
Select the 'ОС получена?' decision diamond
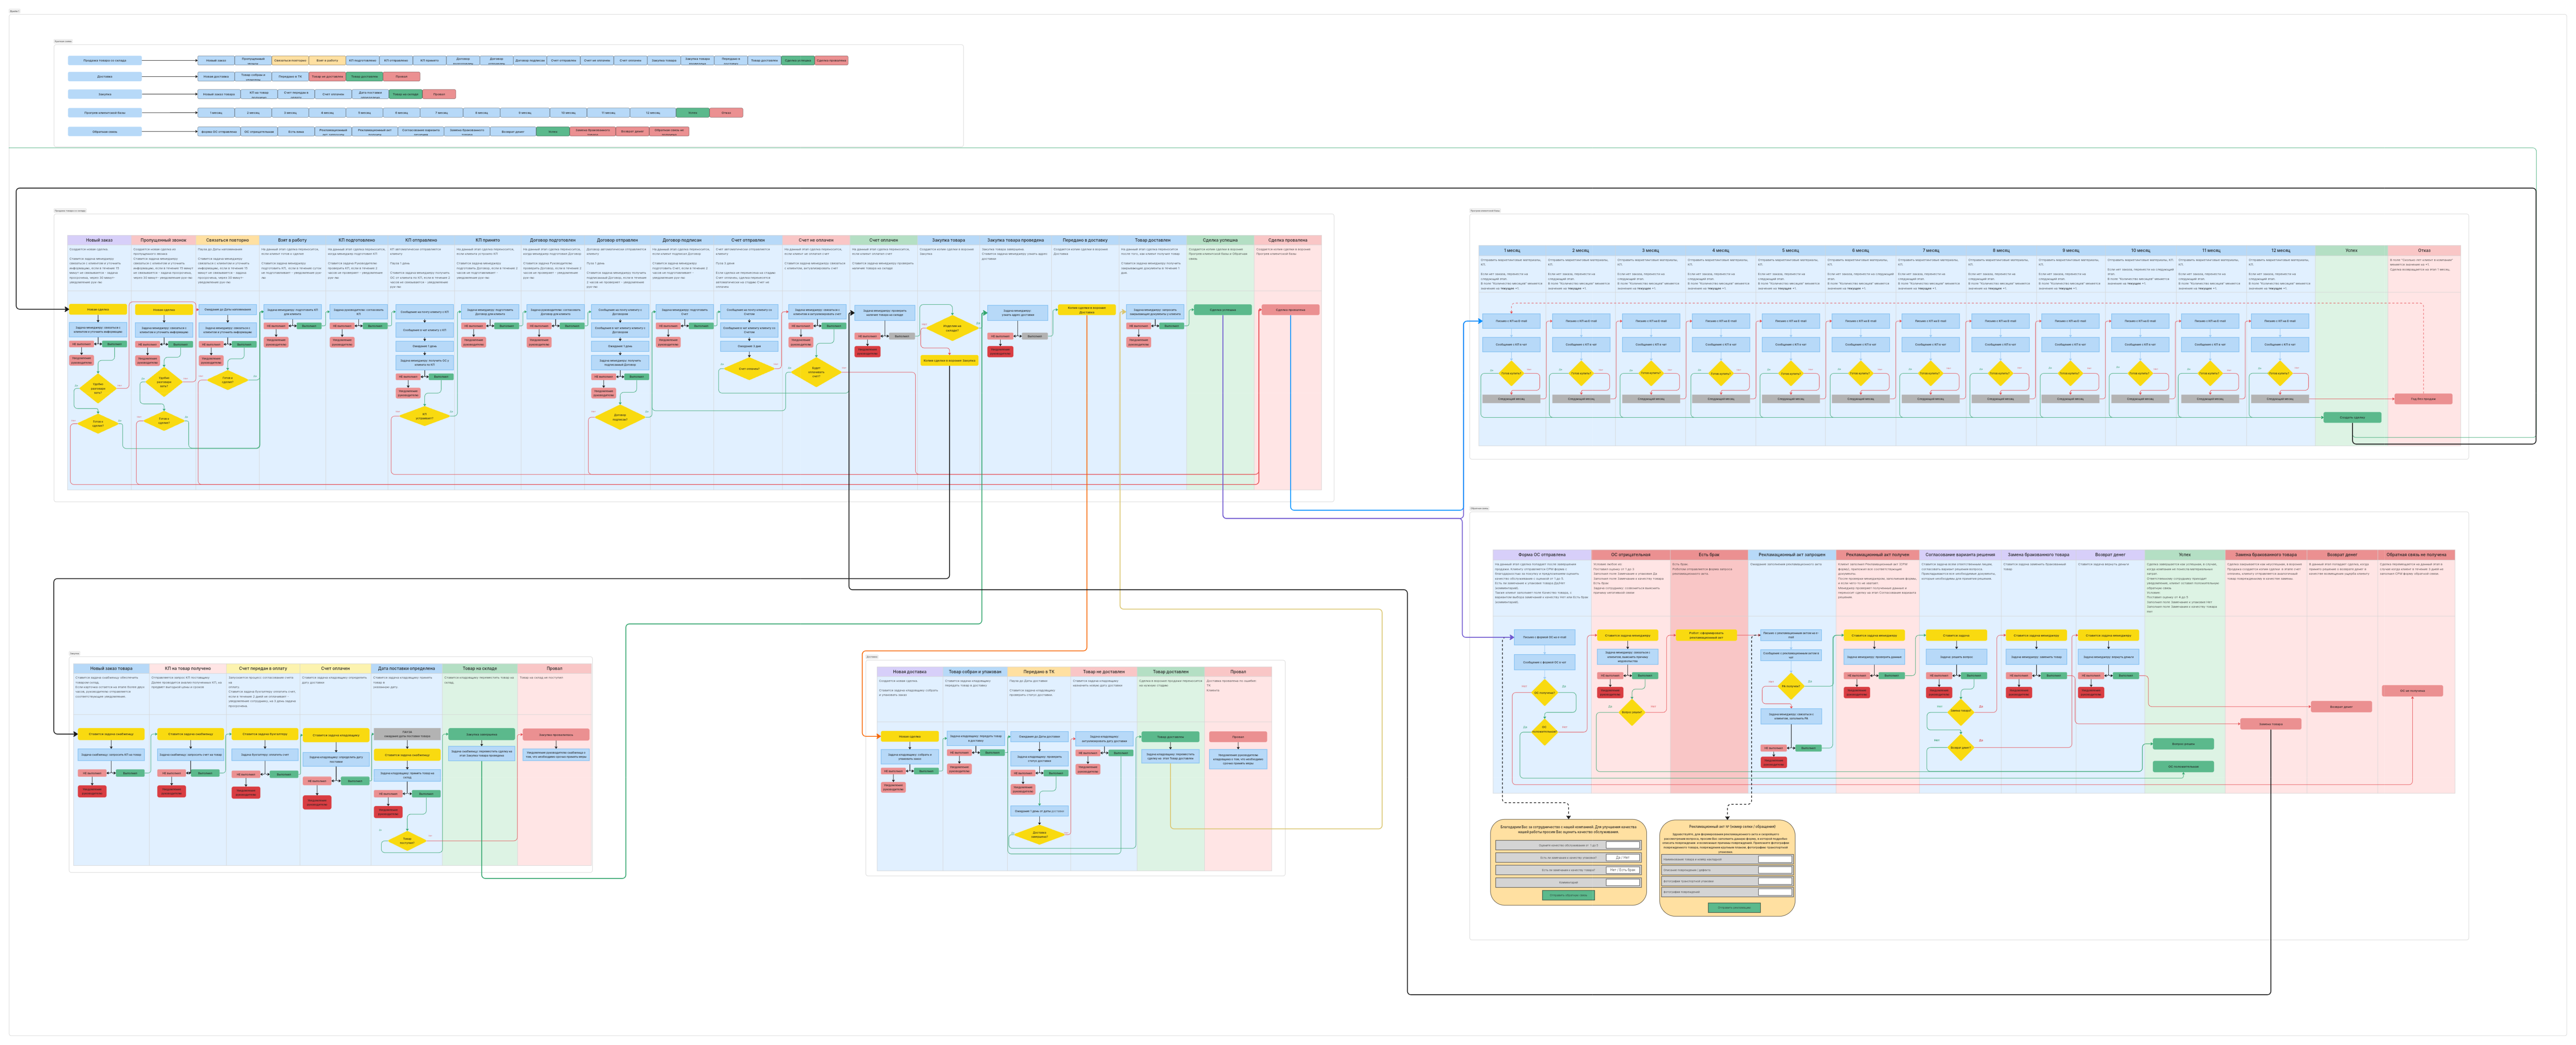point(1544,692)
